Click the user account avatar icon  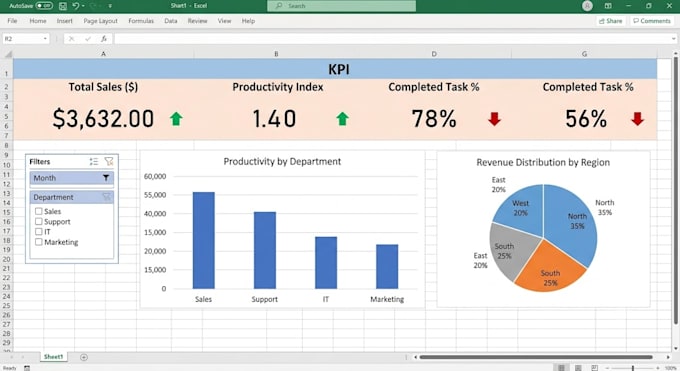click(x=587, y=6)
